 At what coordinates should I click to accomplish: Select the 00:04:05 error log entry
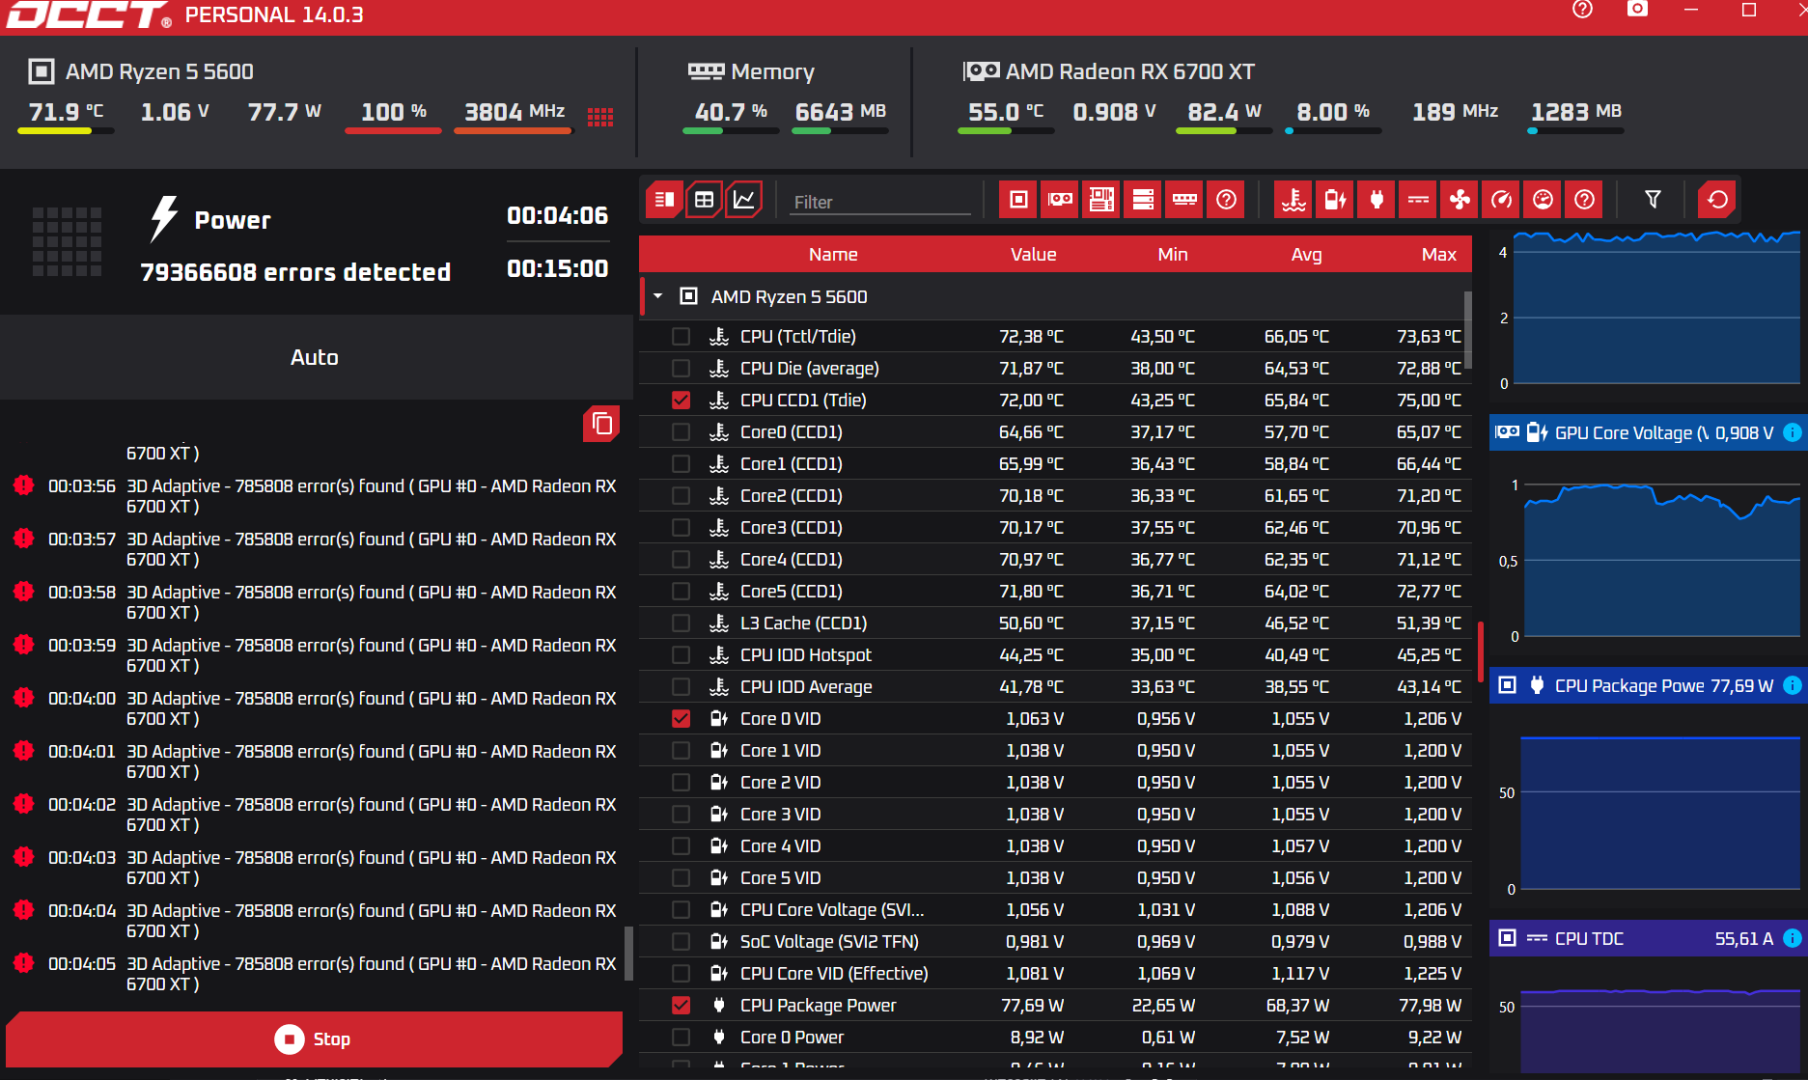pos(316,974)
